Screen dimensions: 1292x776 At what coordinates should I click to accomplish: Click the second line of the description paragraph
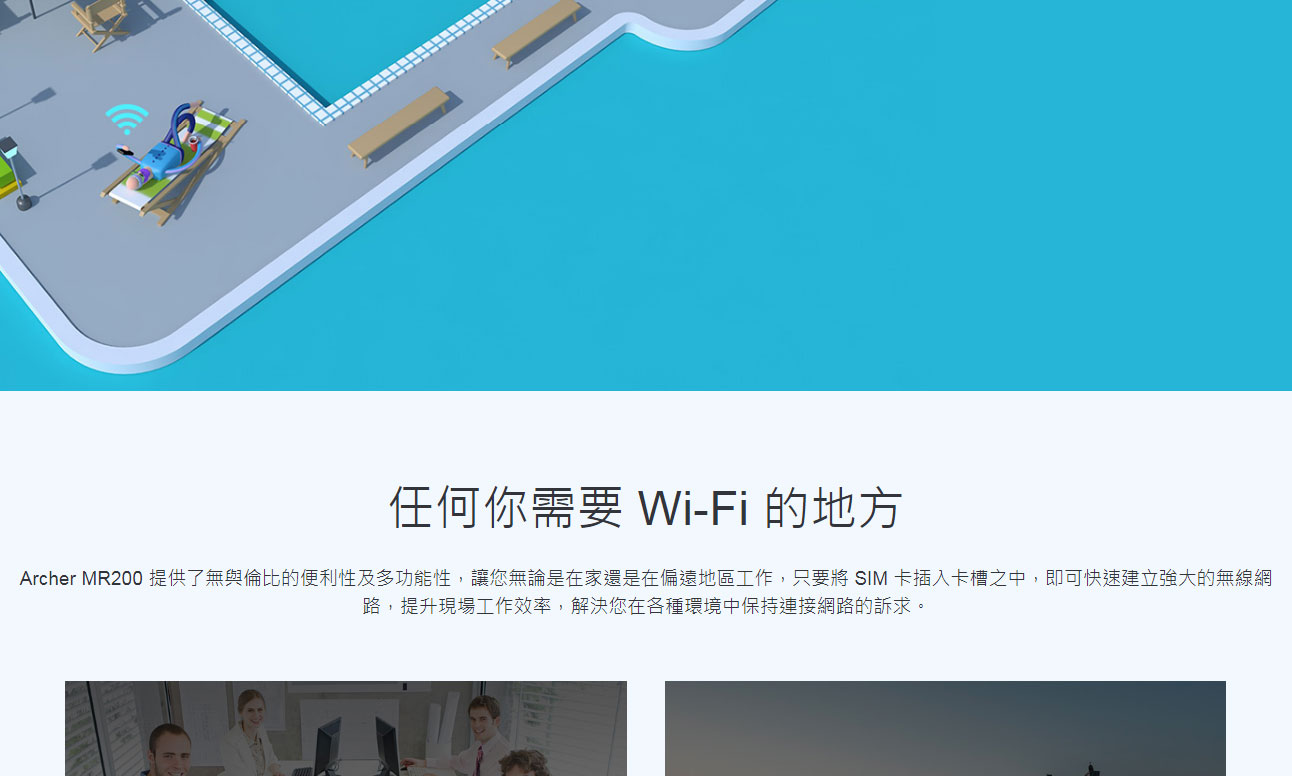(646, 606)
